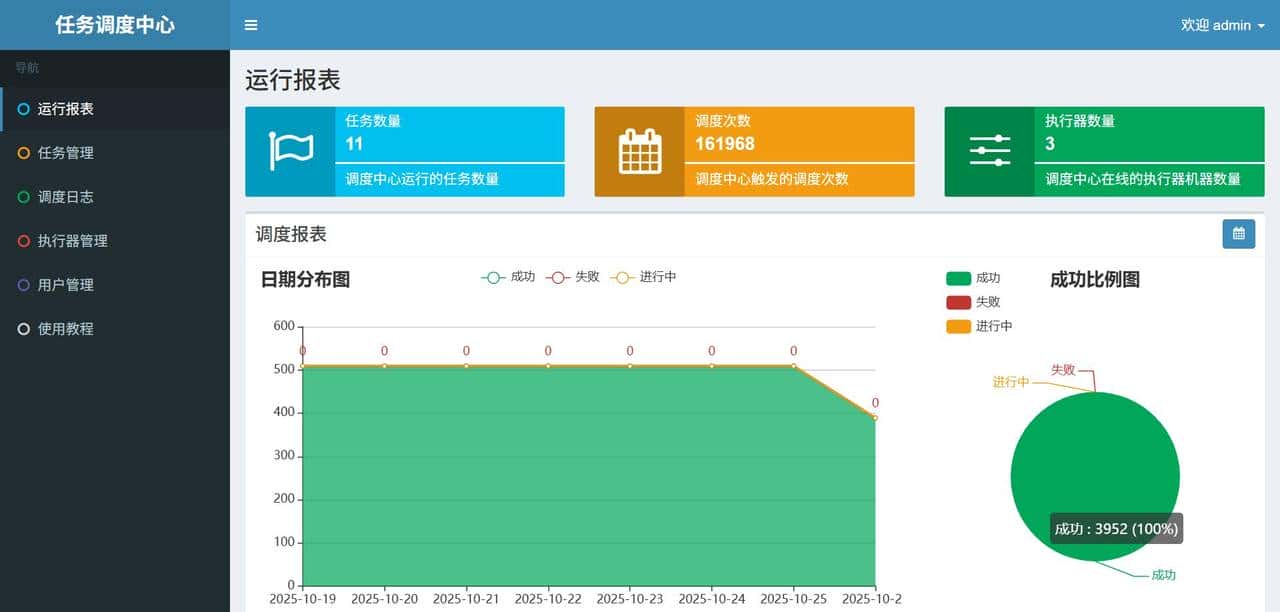Switch to the 用户管理 page

point(67,284)
